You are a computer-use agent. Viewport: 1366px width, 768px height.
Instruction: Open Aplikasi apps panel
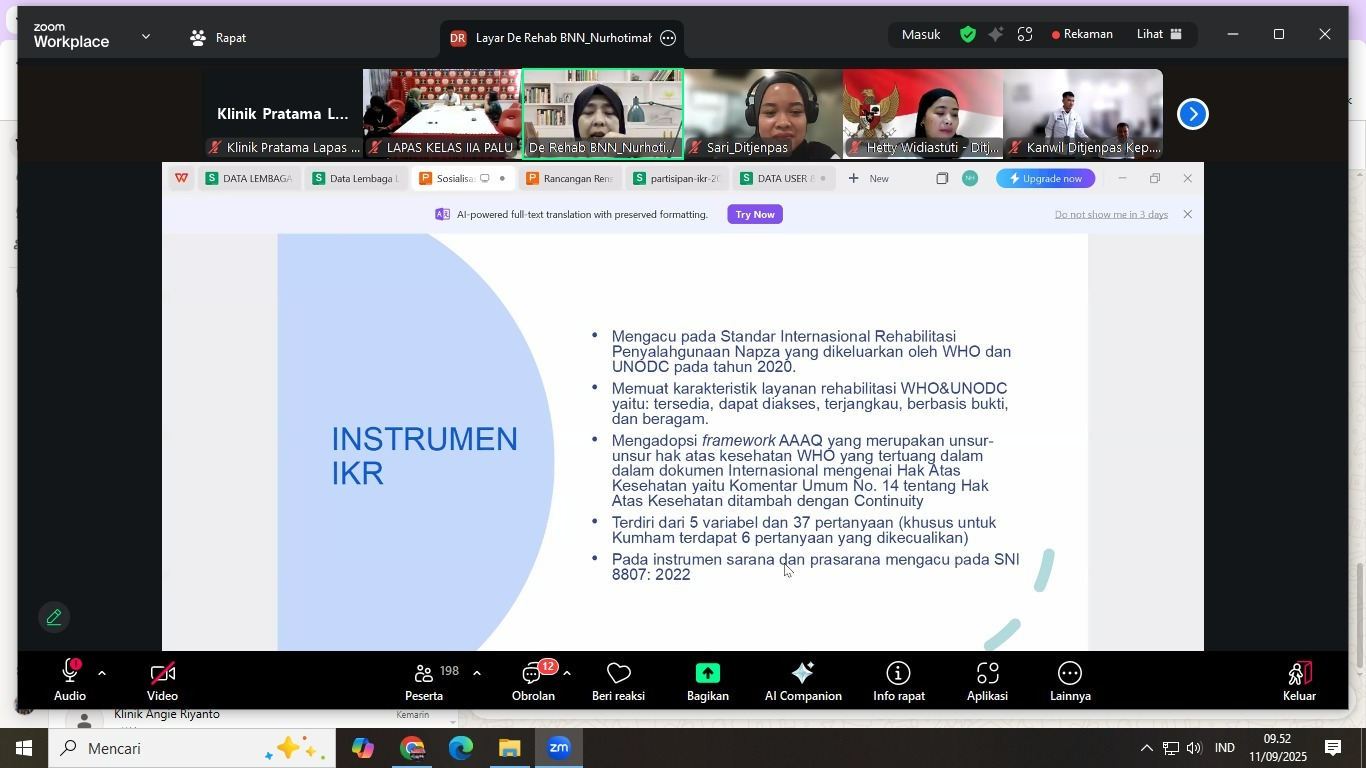pos(987,681)
